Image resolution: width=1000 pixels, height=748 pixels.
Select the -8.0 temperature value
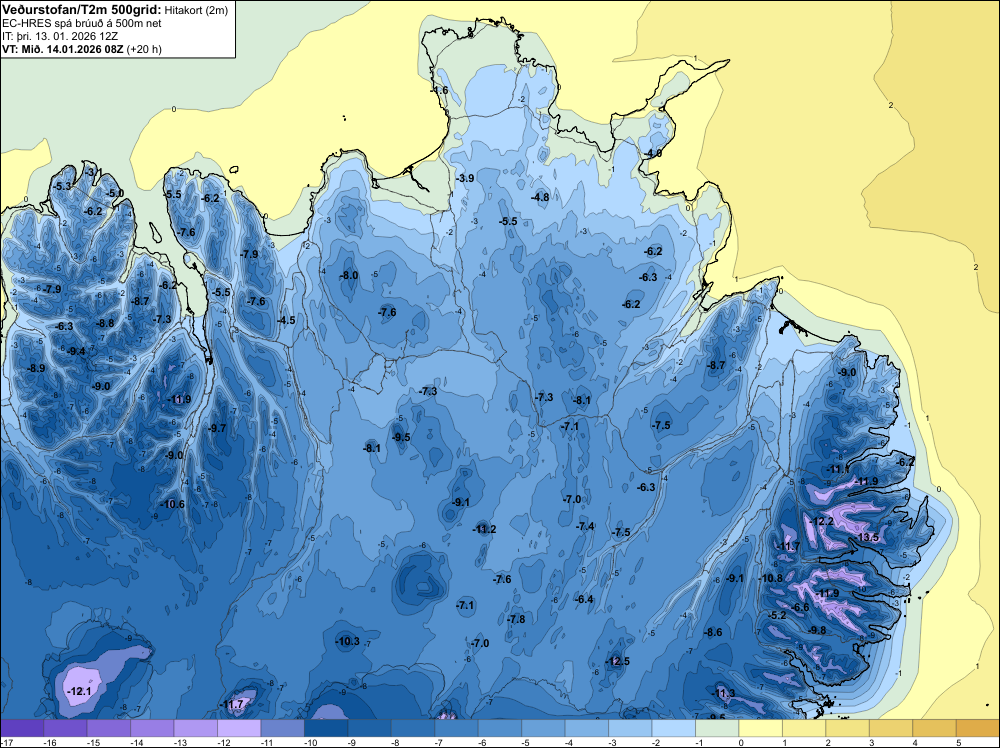(x=349, y=275)
